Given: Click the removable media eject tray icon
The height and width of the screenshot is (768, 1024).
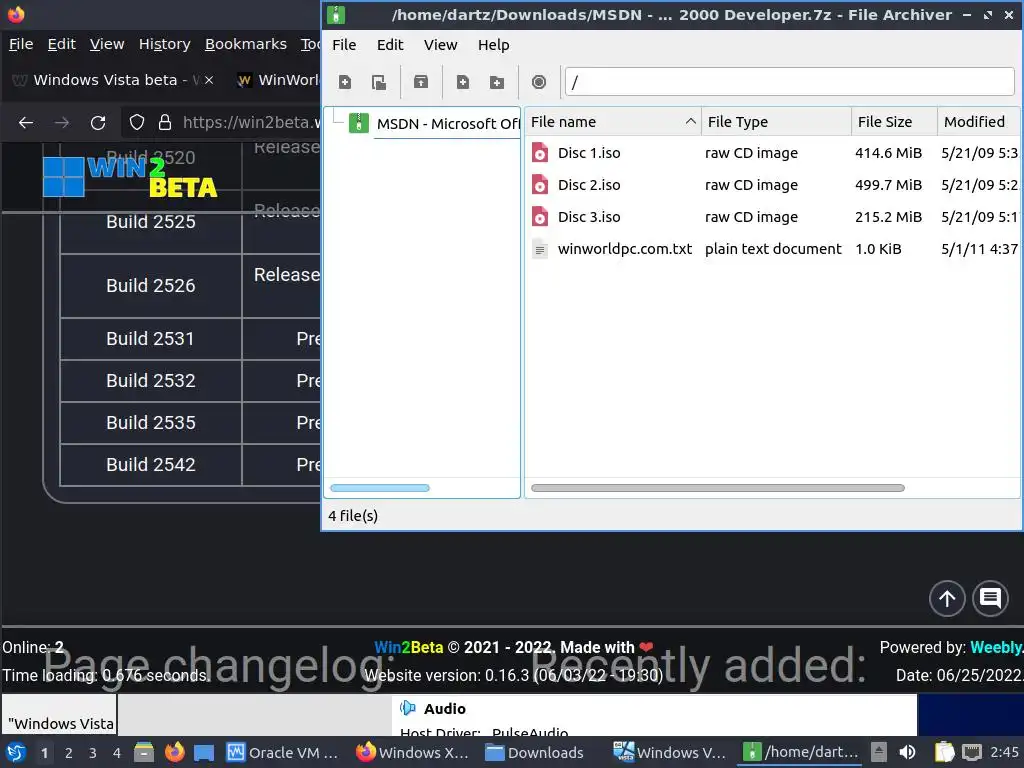Looking at the screenshot, I should coord(879,752).
